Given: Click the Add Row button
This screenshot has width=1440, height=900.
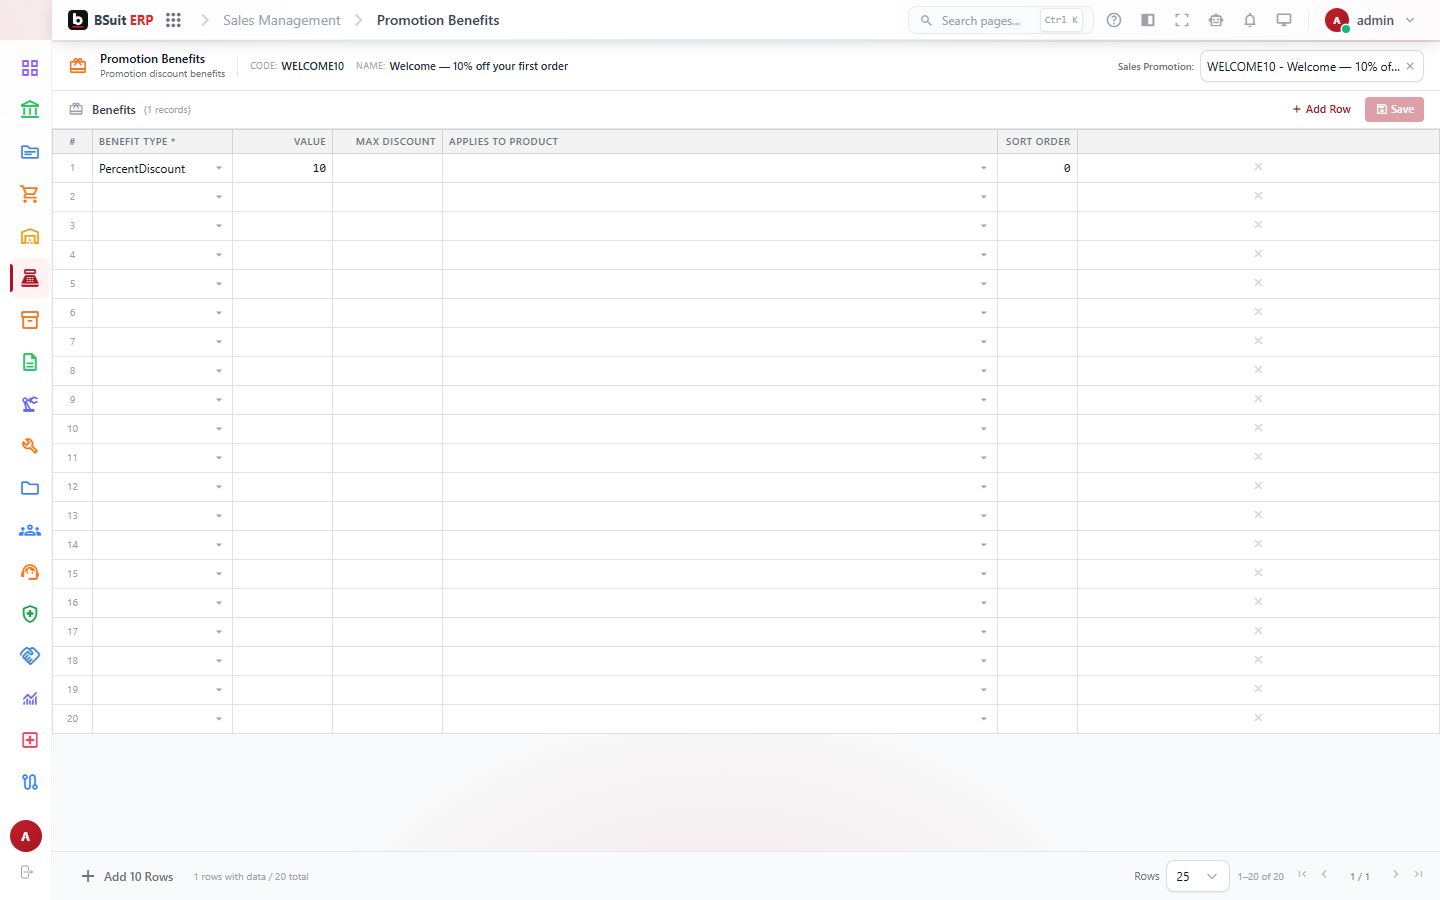Looking at the screenshot, I should (x=1321, y=109).
